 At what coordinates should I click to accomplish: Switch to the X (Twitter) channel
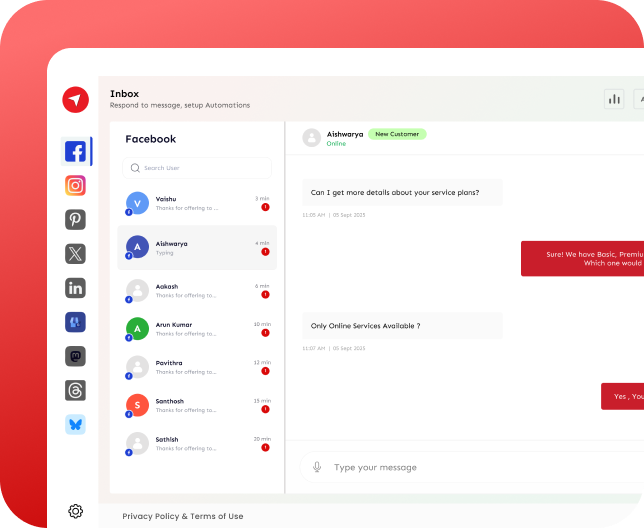click(75, 254)
